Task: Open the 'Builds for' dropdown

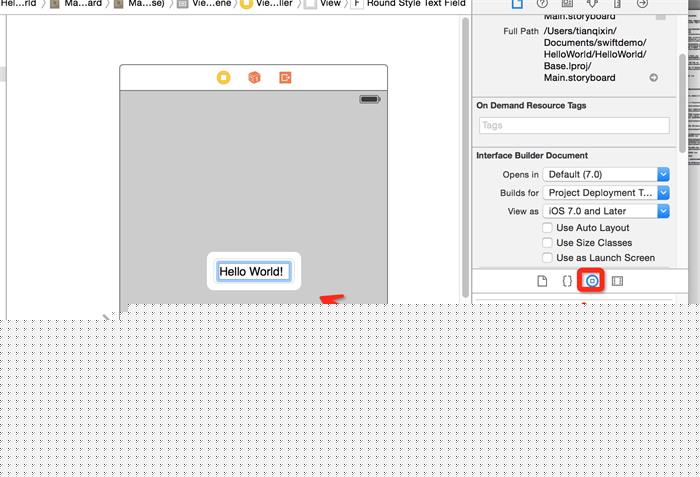Action: pyautogui.click(x=607, y=193)
